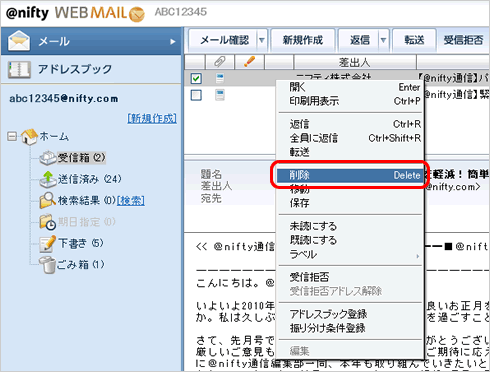This screenshot has width=490, height=372.
Task: Choose 振り分け条件登録 in context menu
Action: pos(351,328)
